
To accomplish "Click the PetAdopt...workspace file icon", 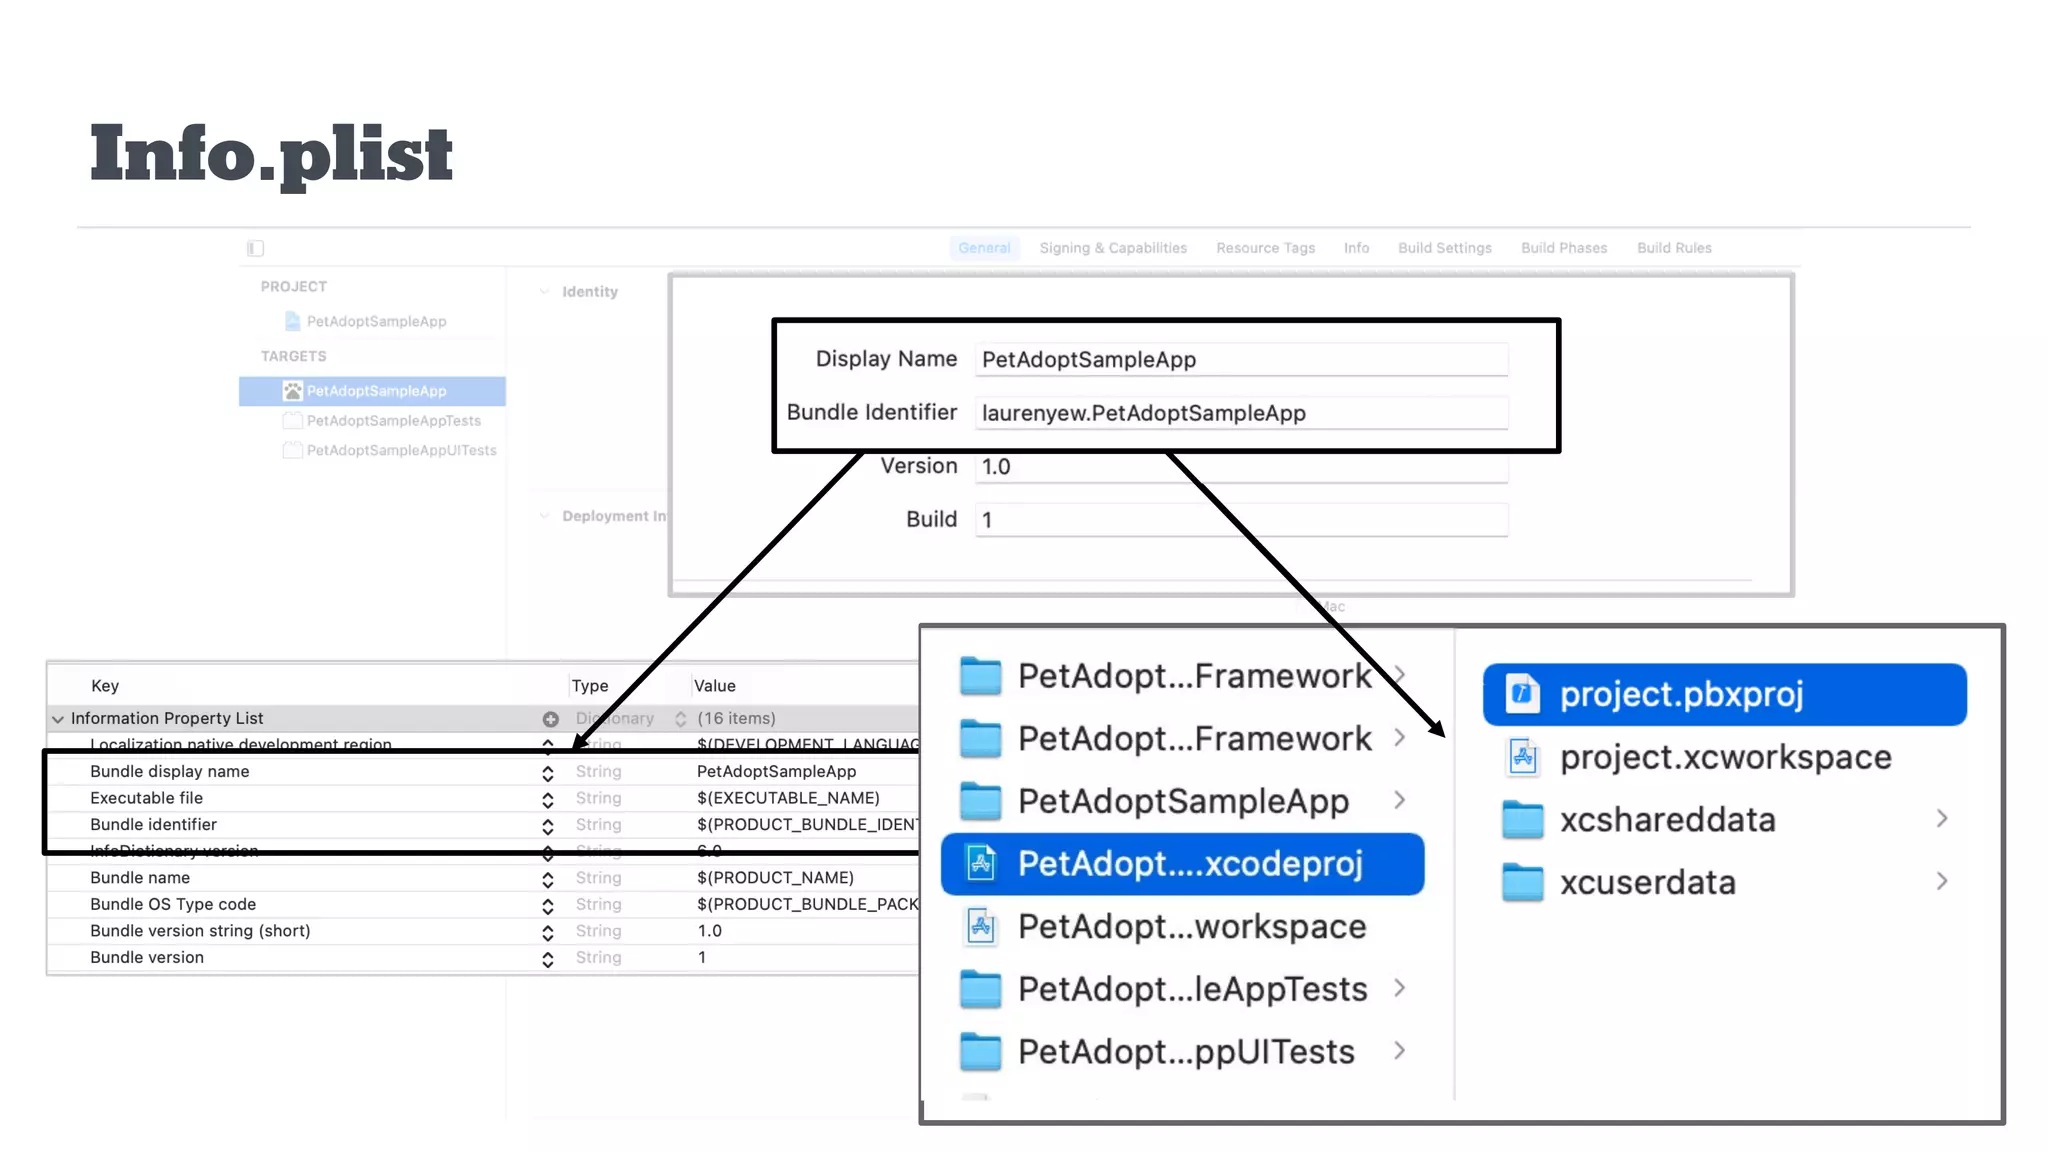I will tap(980, 926).
